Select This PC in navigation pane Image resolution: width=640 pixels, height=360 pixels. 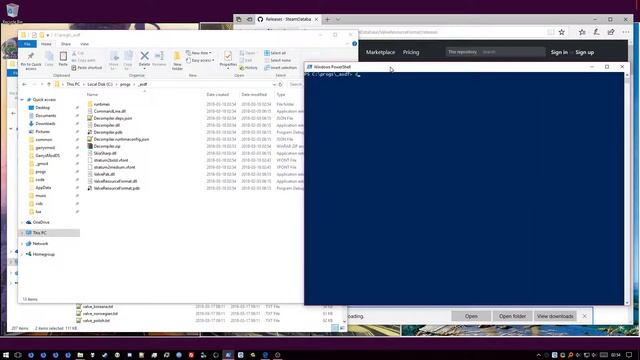pyautogui.click(x=40, y=233)
